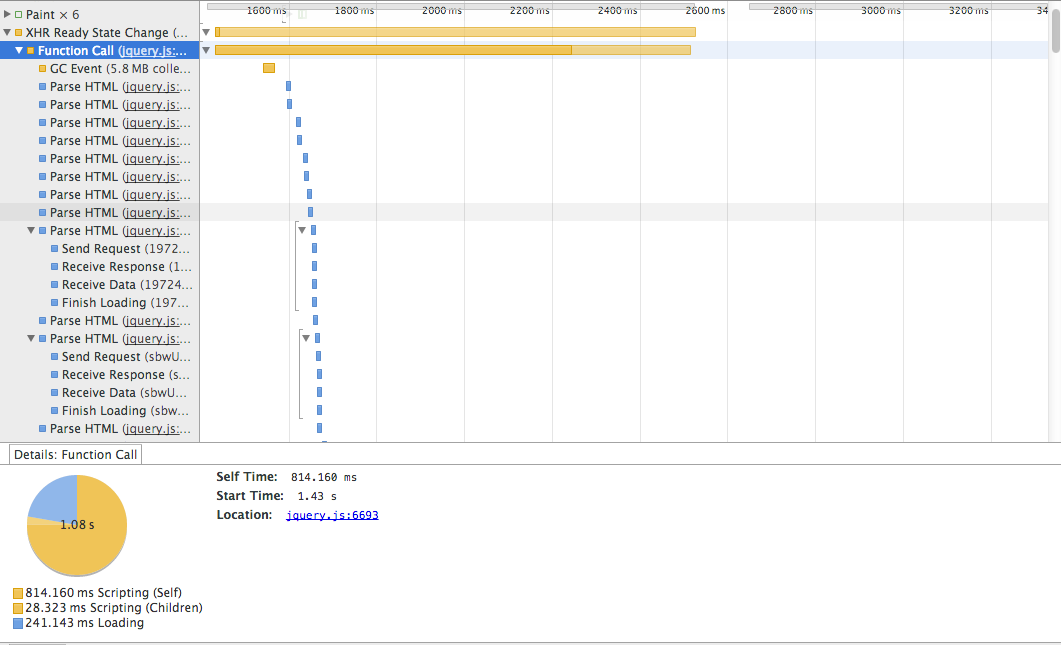Click the 1.08 s pie chart

tap(77, 525)
